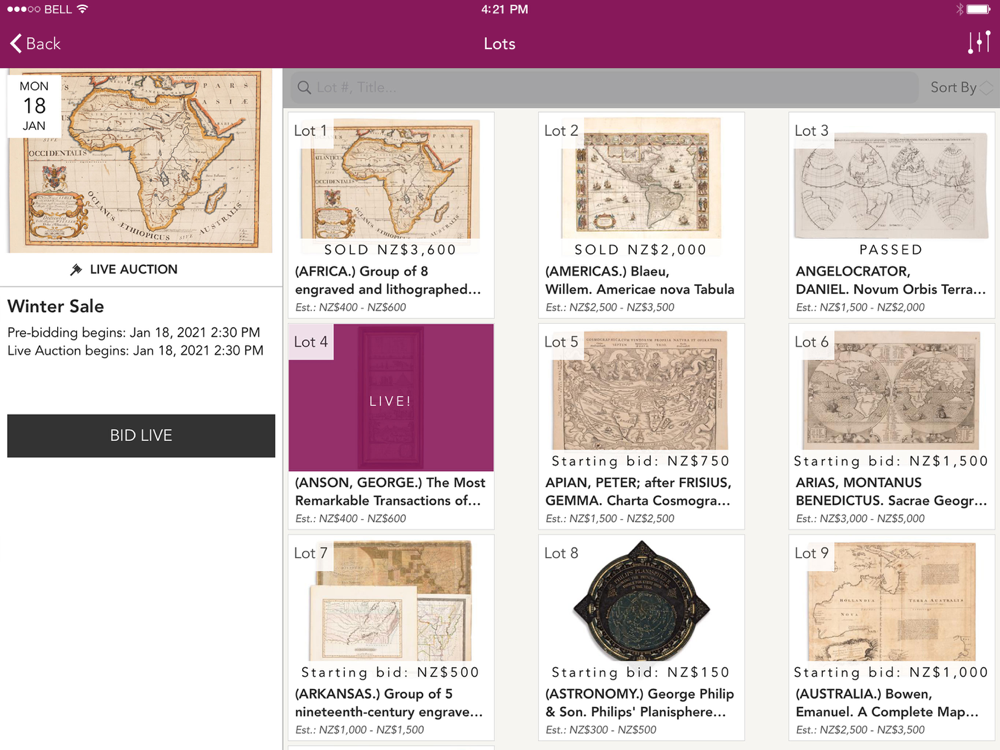The image size is (1000, 750).
Task: Tap the Bluetooth status icon
Action: (959, 9)
